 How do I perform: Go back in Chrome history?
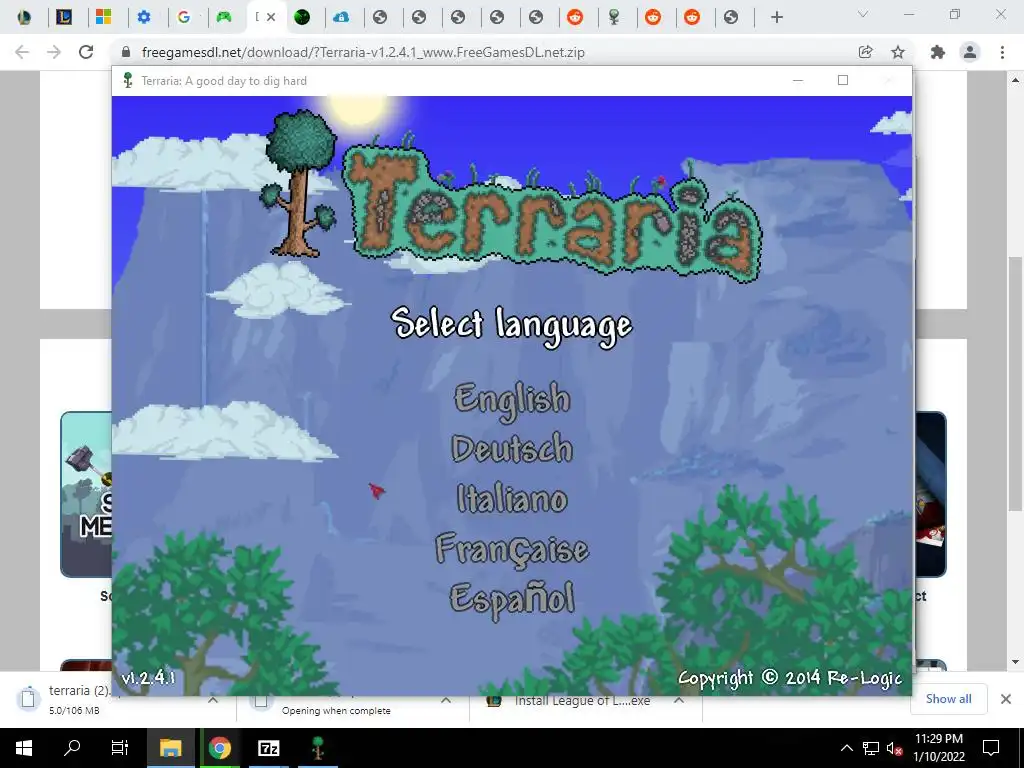tap(22, 52)
